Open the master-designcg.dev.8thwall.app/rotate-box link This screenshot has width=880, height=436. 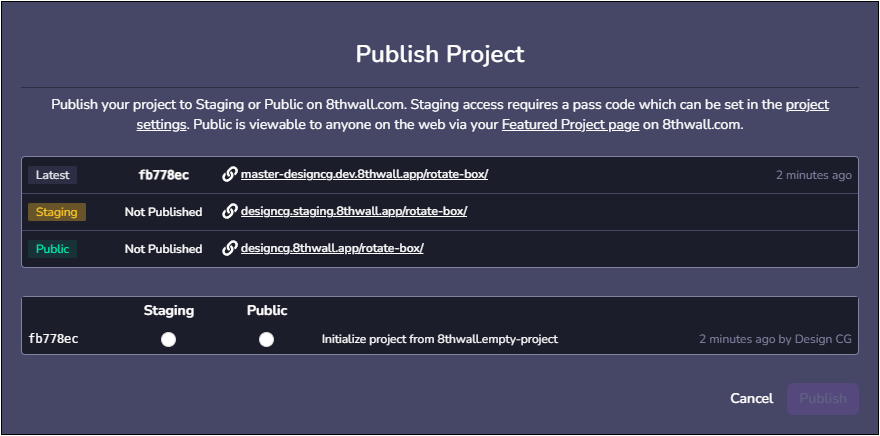click(364, 174)
